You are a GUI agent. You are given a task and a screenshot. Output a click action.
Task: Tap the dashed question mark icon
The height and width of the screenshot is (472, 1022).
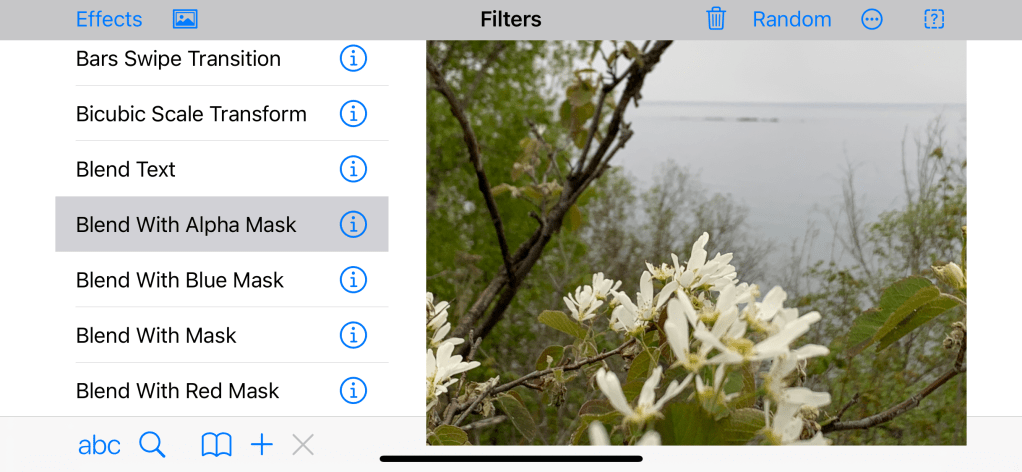click(x=934, y=20)
